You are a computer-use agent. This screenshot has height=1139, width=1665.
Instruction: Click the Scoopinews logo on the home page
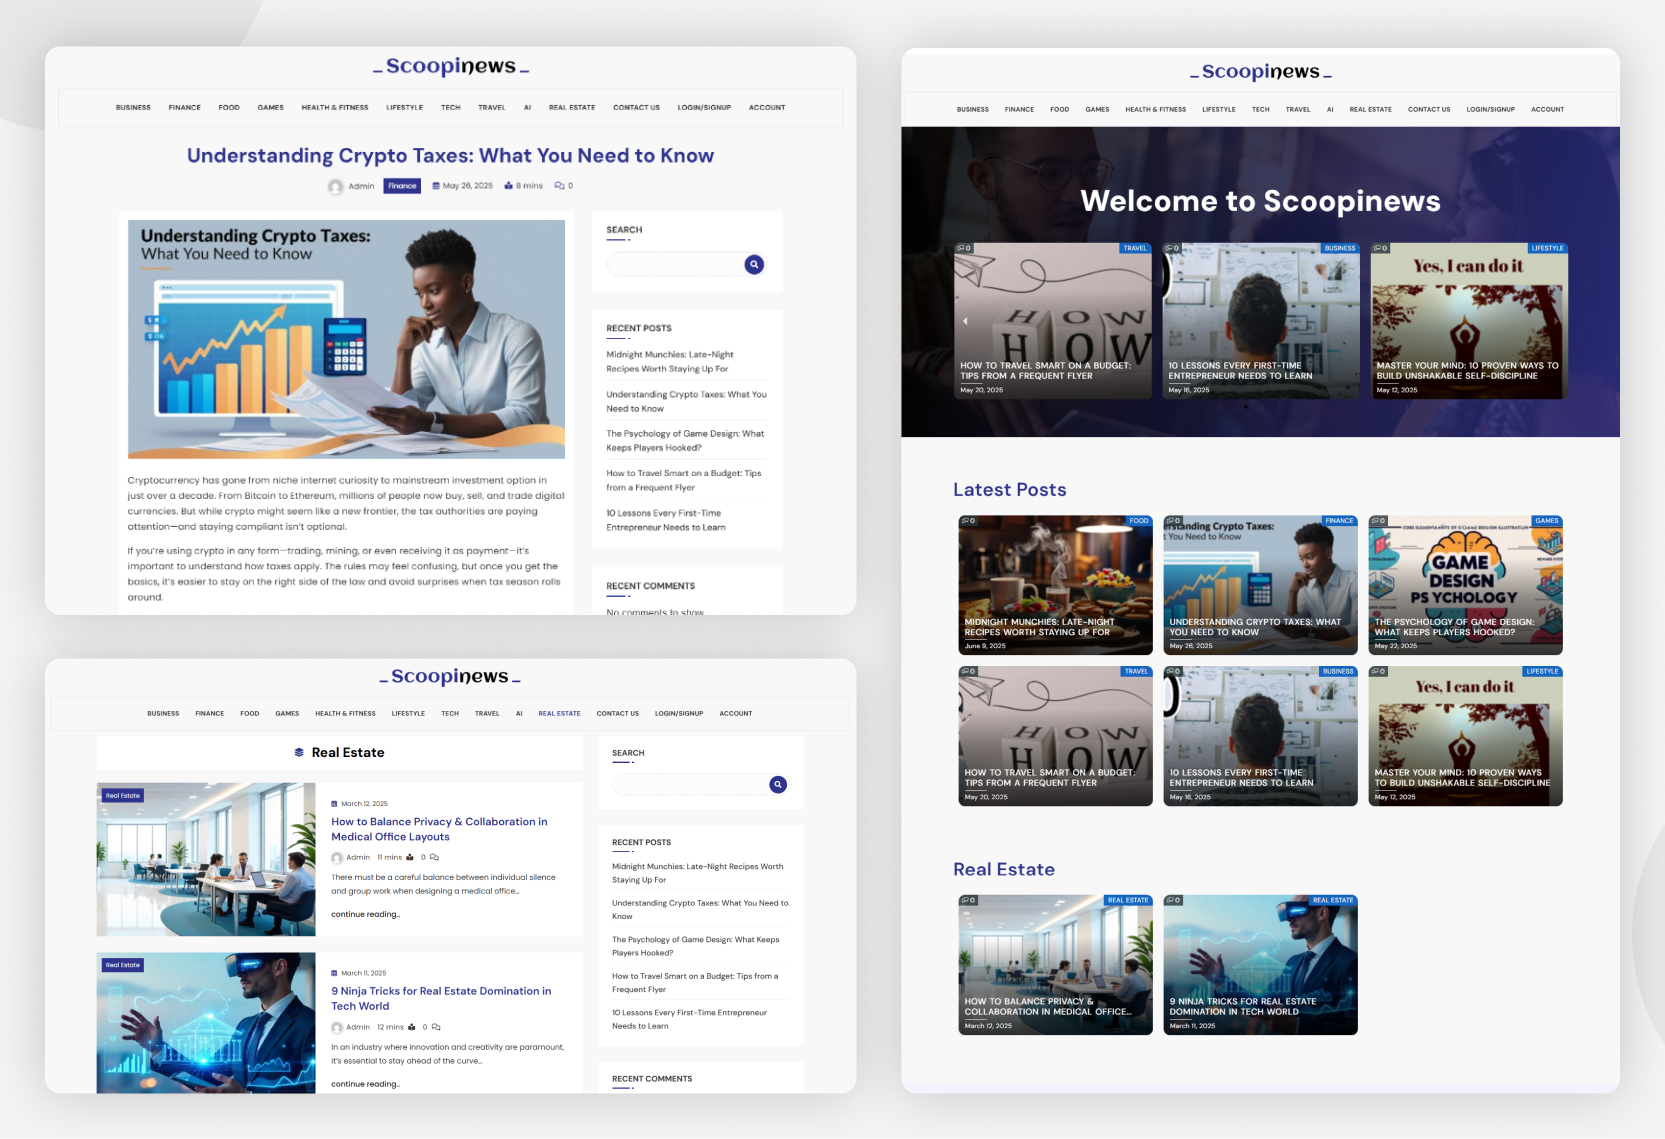coord(1261,72)
